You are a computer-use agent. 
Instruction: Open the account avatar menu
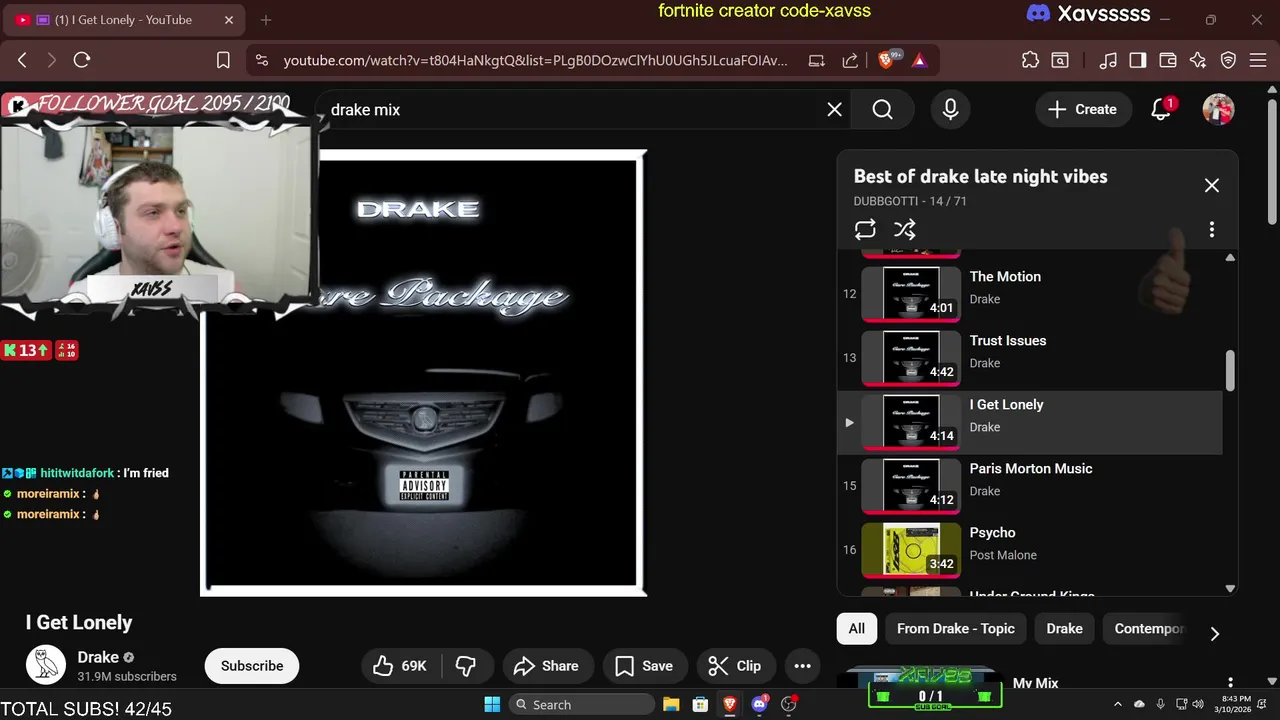tap(1218, 109)
